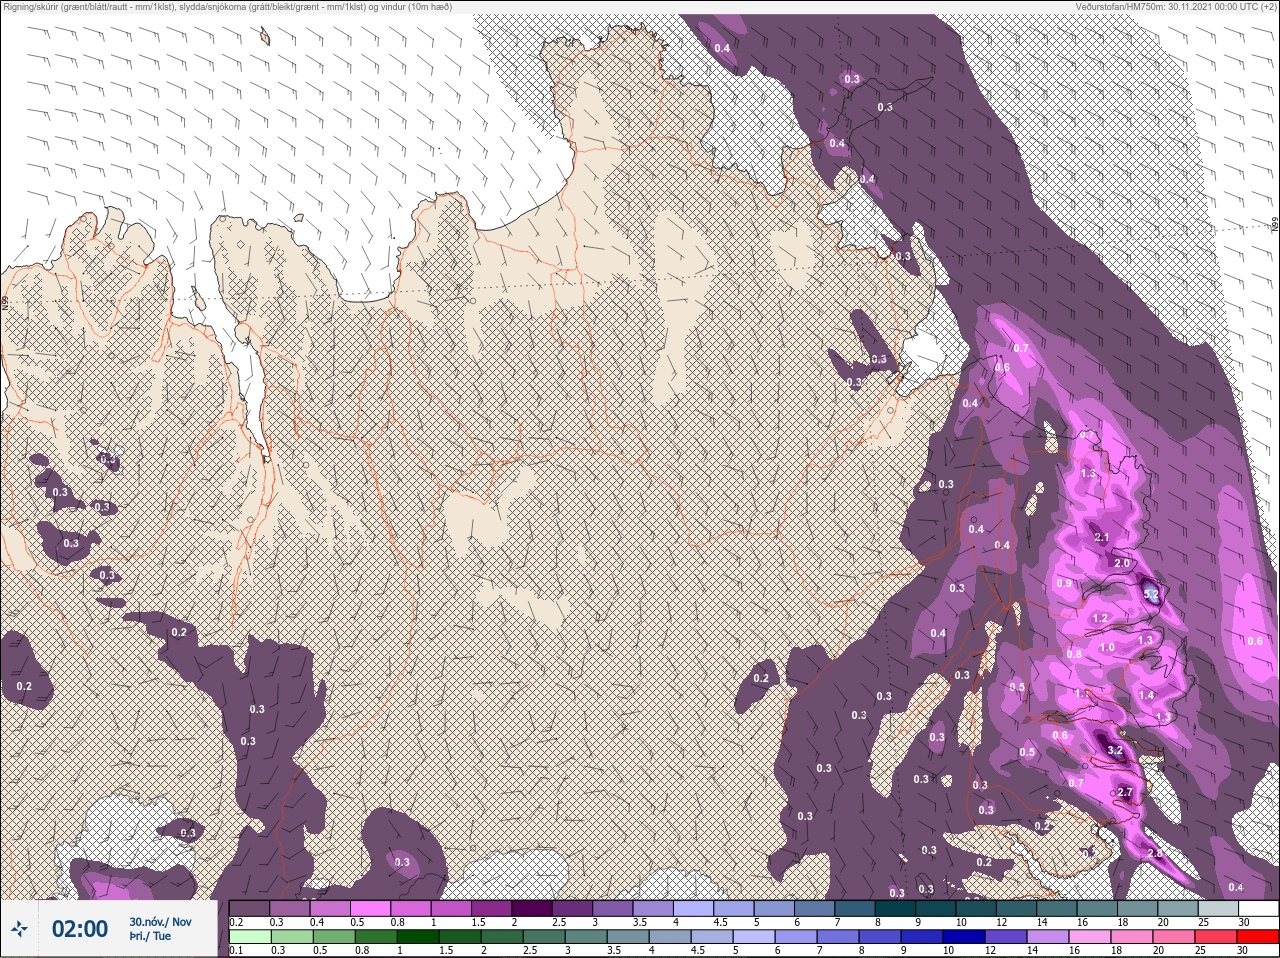
Task: Click the map title starting with 'Rigning/skúrir'
Action: [227, 7]
